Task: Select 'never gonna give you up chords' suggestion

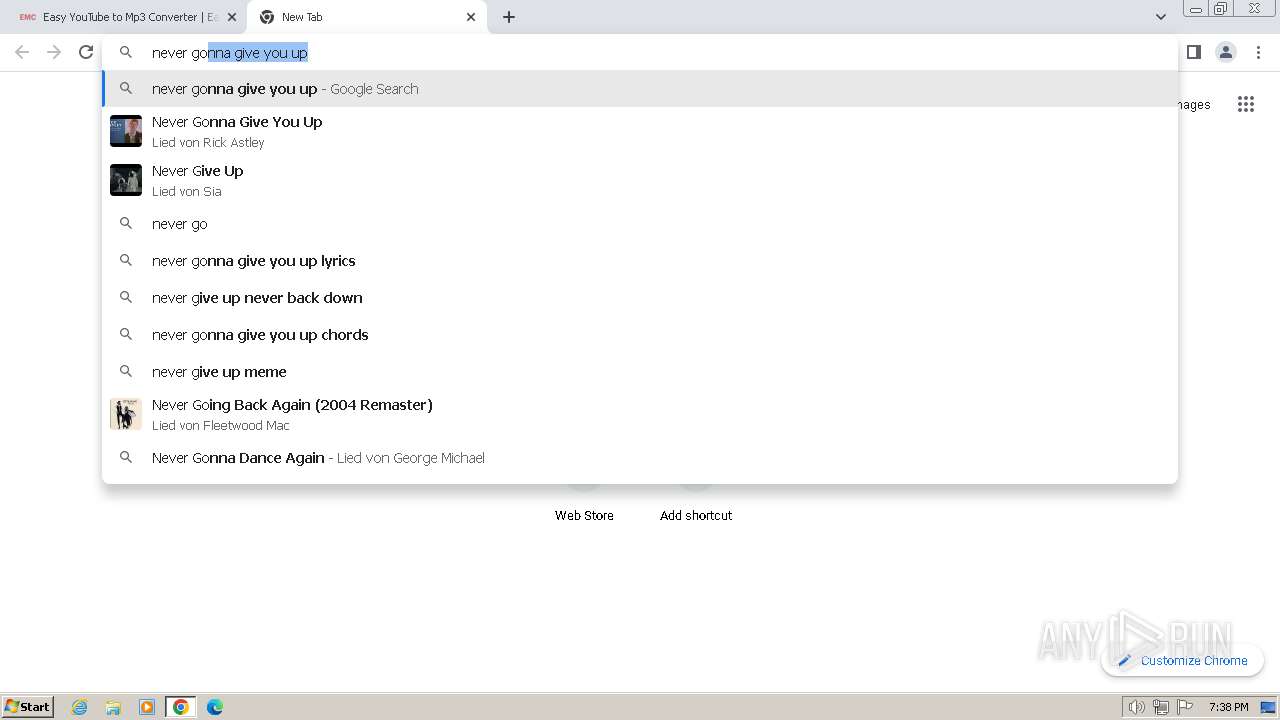Action: (x=640, y=335)
